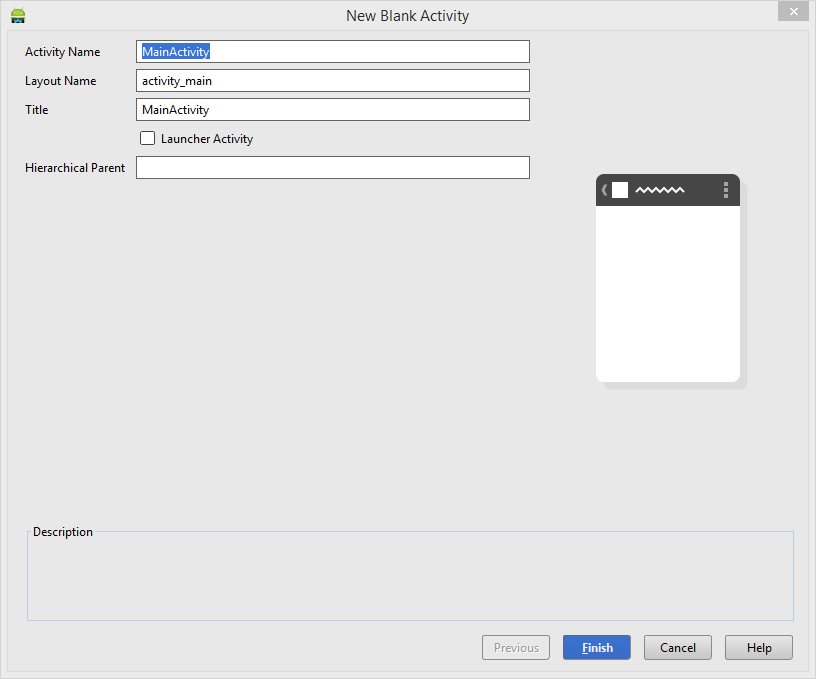Click the Launcher Activity checkbox label text
This screenshot has width=816, height=679.
pos(207,139)
